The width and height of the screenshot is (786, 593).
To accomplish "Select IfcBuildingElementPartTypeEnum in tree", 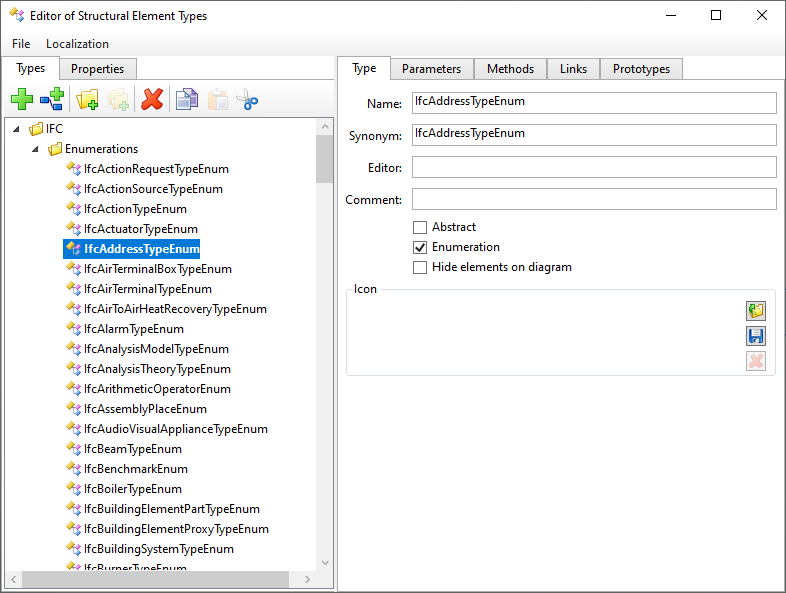I will pyautogui.click(x=172, y=509).
